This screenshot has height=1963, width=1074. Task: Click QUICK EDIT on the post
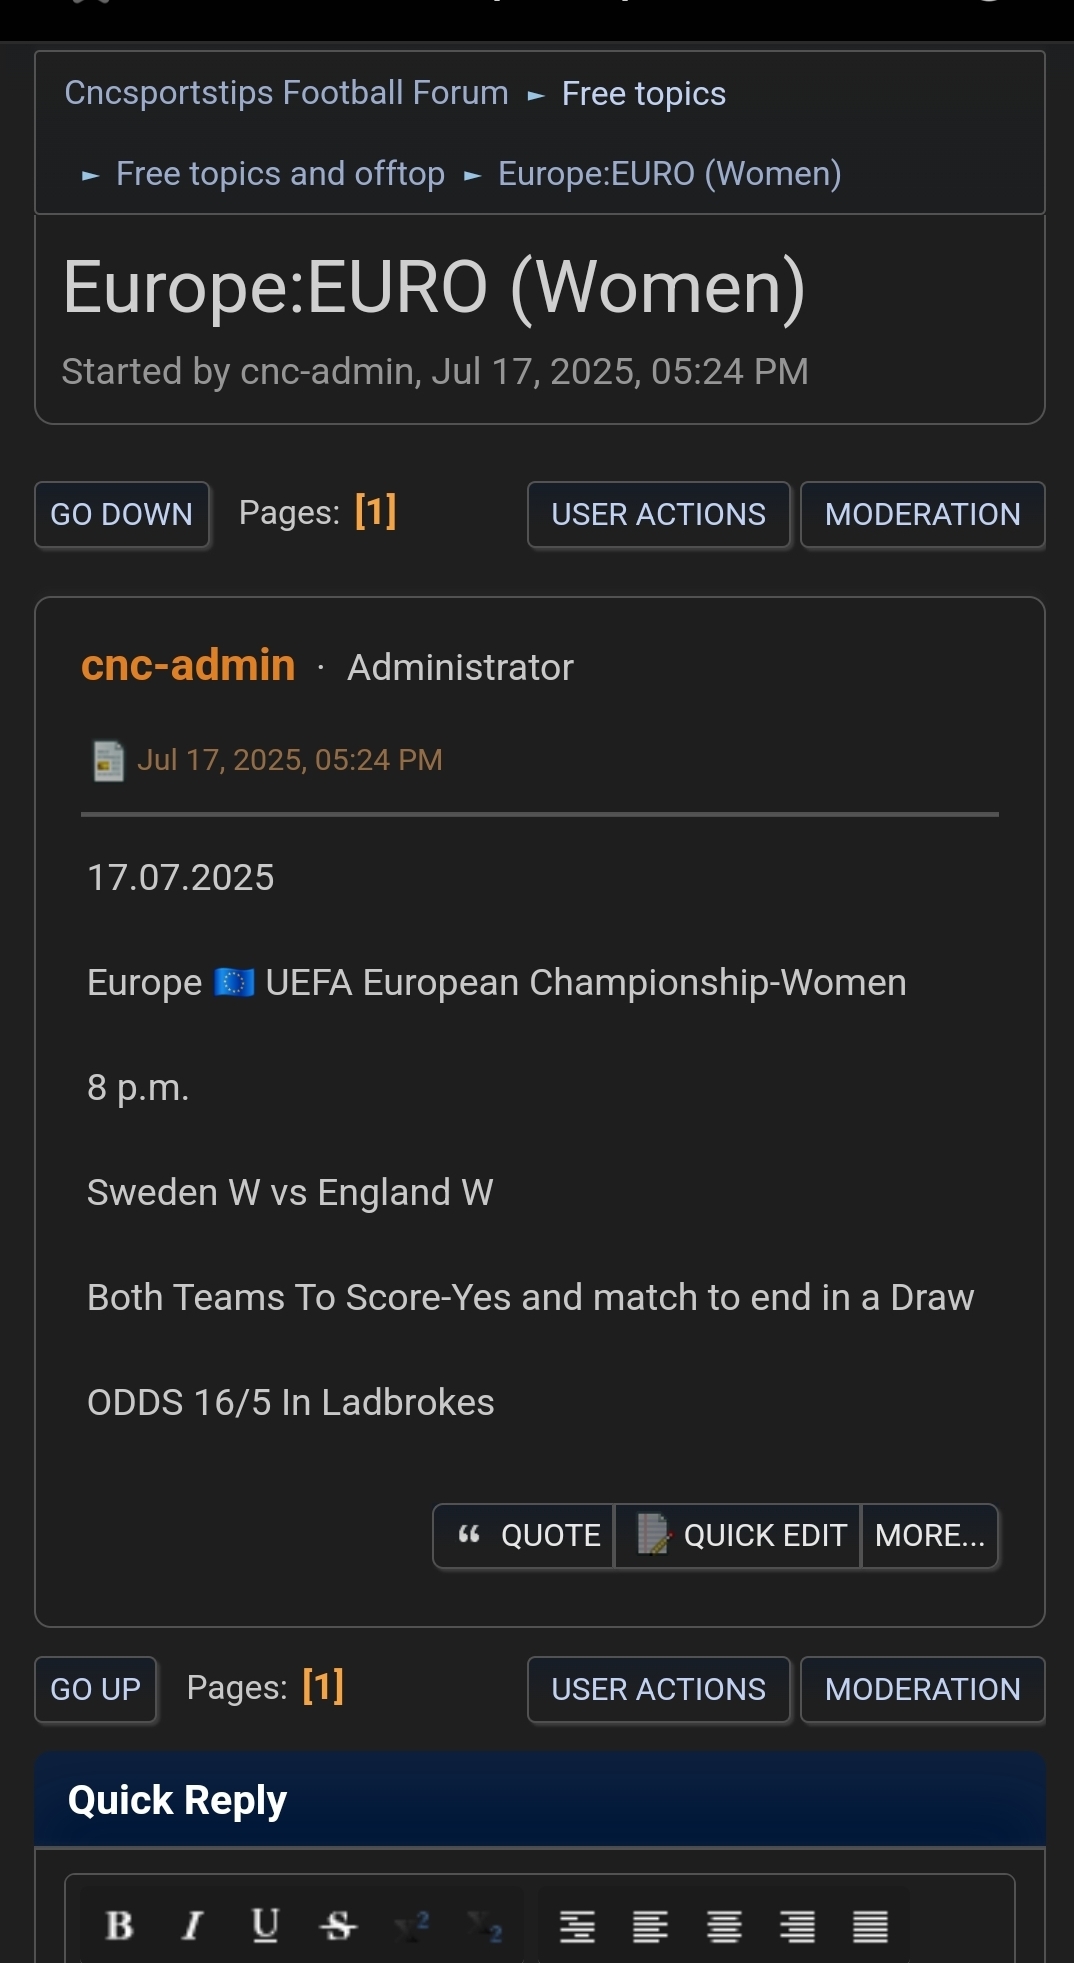(x=738, y=1536)
